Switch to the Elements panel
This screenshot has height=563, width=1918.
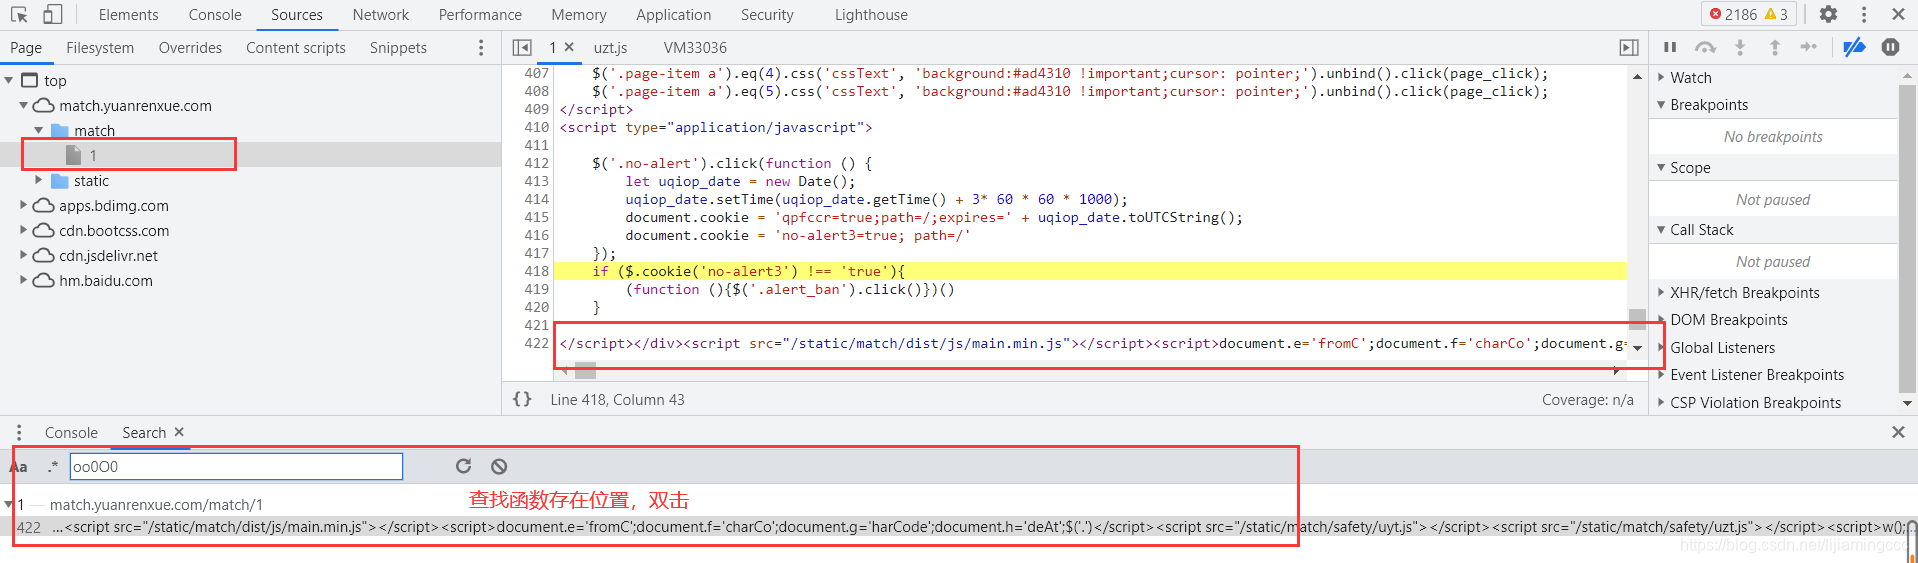coord(128,14)
